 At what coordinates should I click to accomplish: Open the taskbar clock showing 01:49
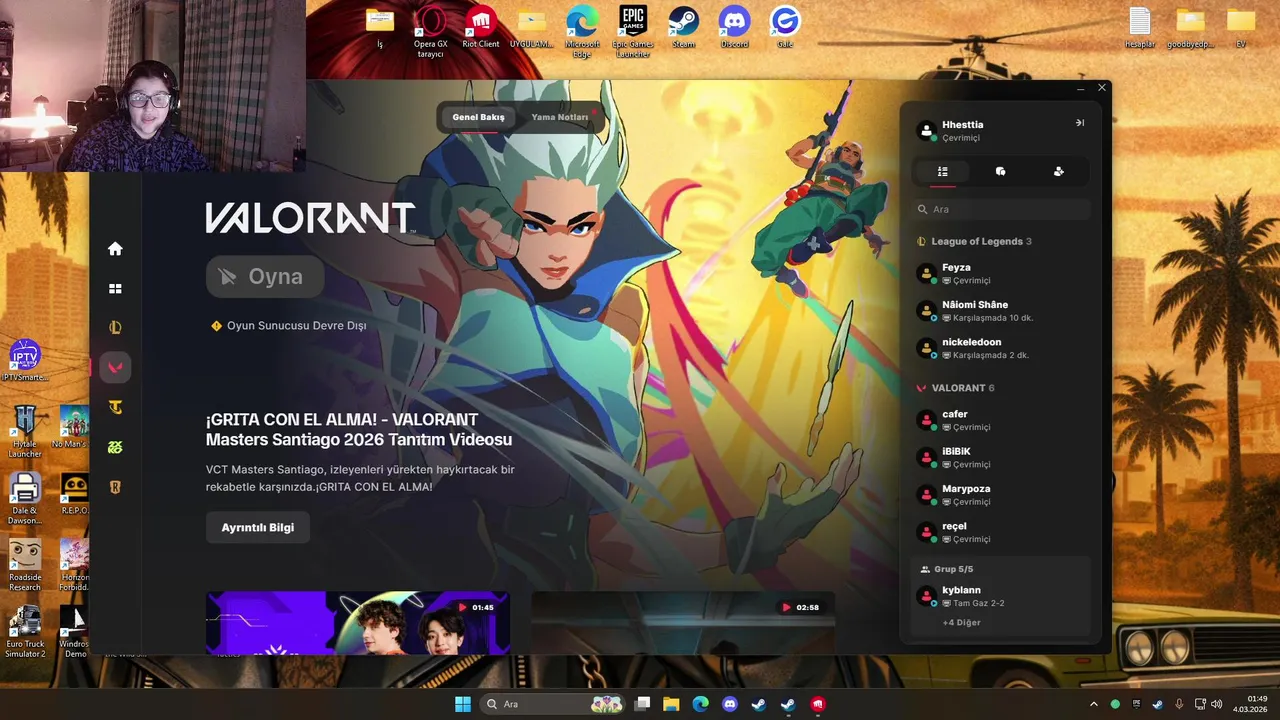tap(1251, 704)
